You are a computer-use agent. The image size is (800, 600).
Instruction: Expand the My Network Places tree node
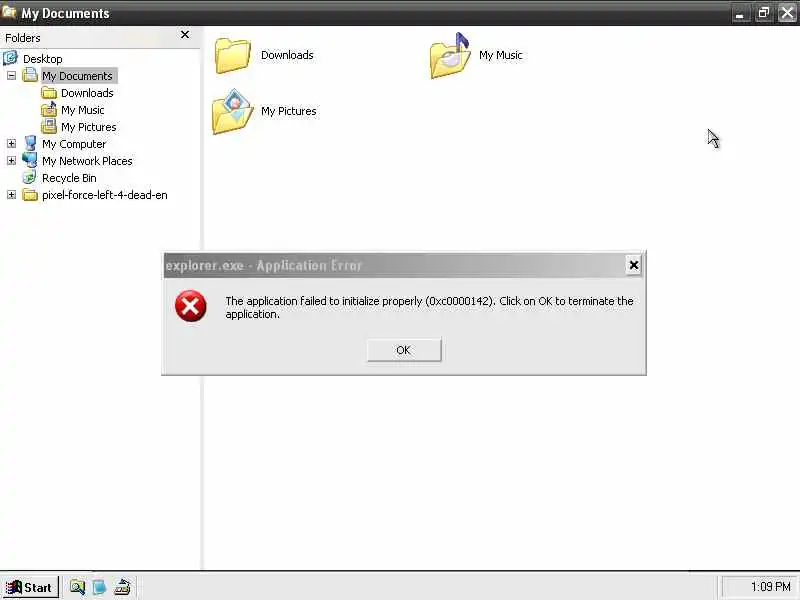click(11, 161)
